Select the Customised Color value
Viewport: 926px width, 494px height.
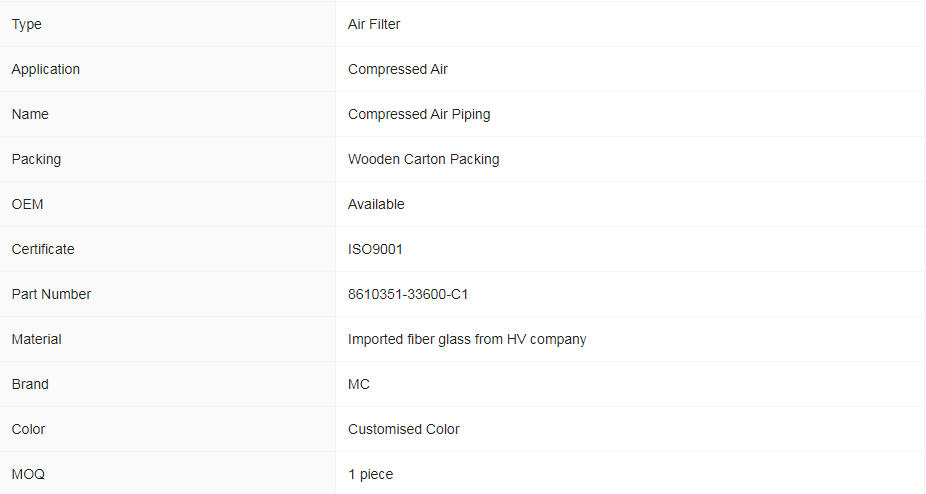[403, 429]
